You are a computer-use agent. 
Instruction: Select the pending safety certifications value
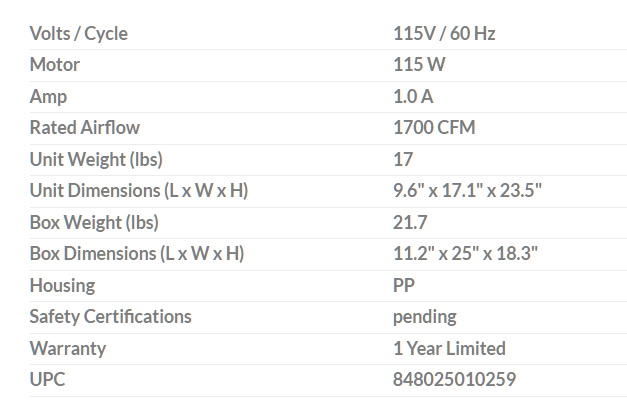pyautogui.click(x=425, y=317)
